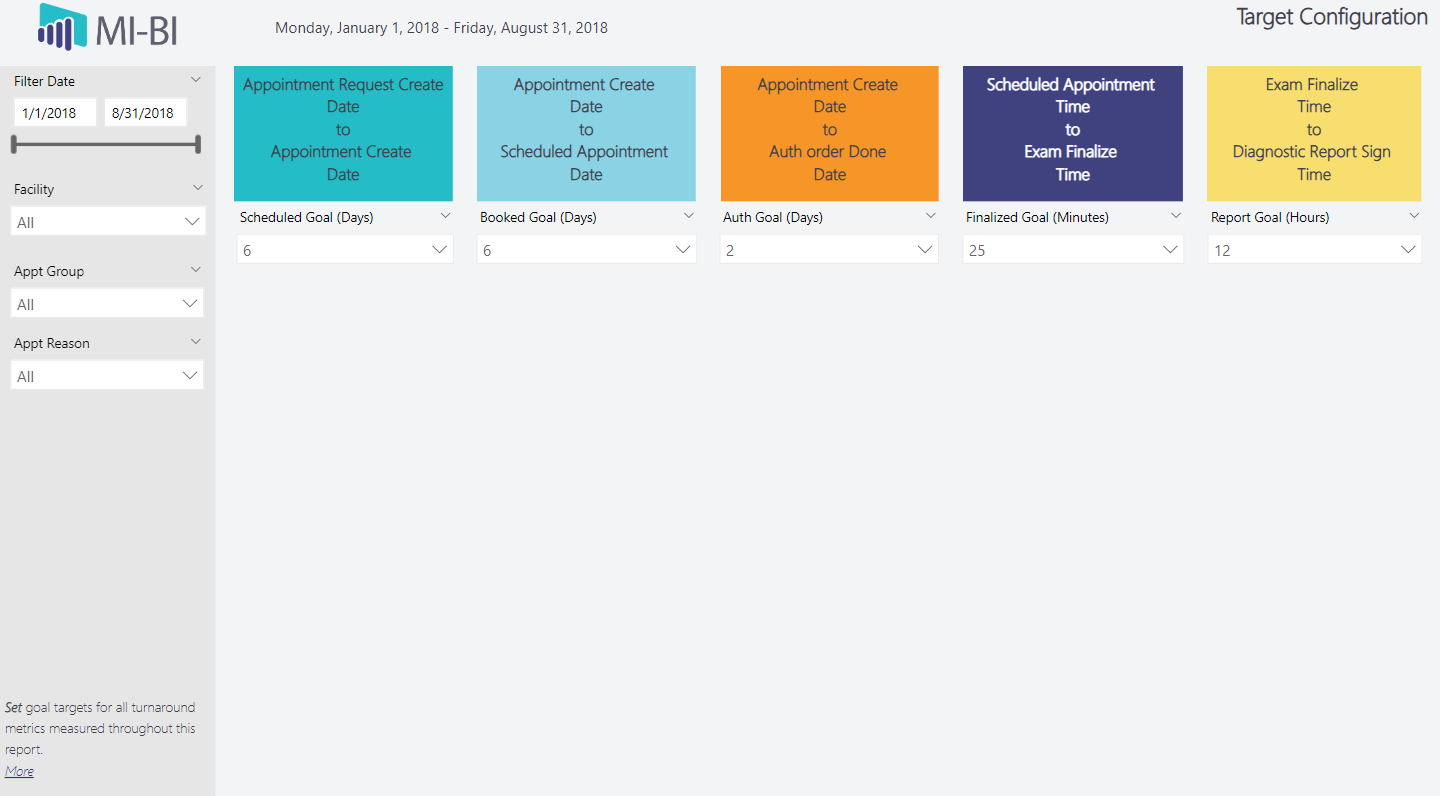
Task: Click the Filter Date label
Action: click(44, 81)
